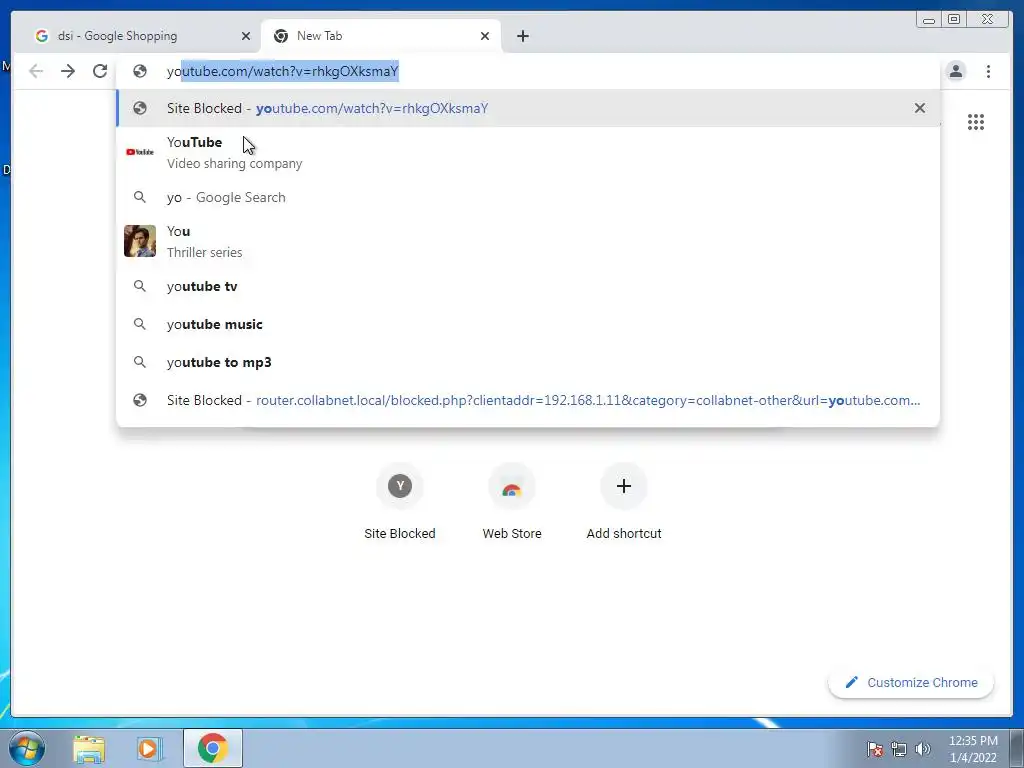
Task: Remove the Site Blocked suggestion with X
Action: tap(920, 108)
